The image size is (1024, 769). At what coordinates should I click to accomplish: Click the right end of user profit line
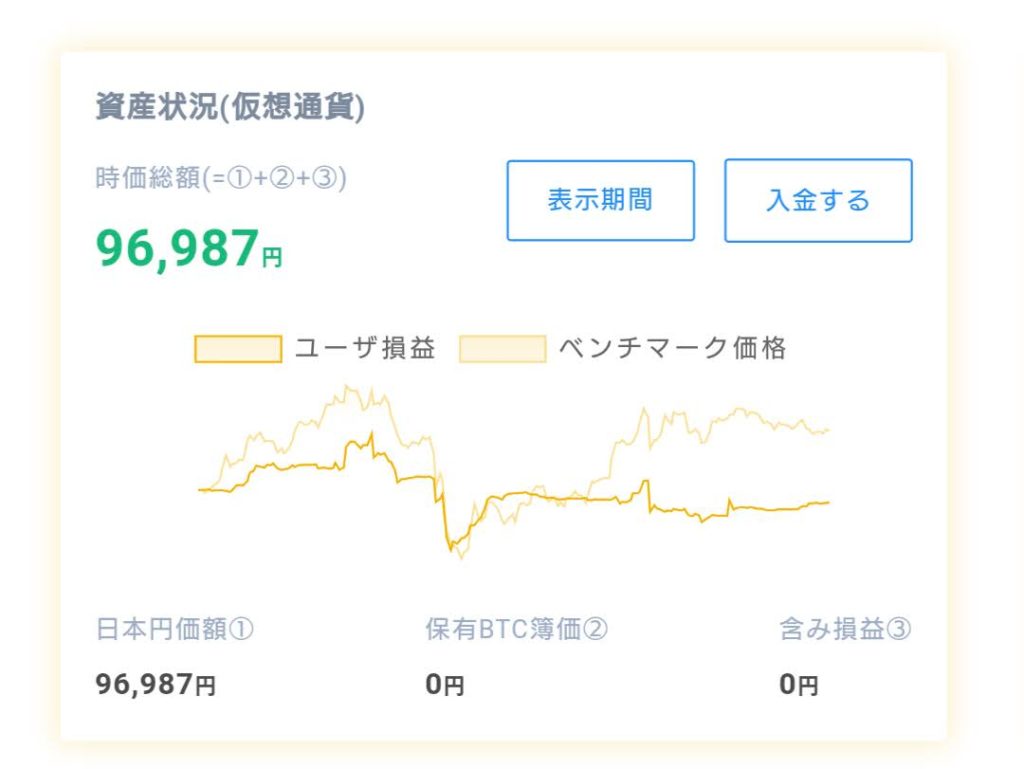[x=828, y=503]
